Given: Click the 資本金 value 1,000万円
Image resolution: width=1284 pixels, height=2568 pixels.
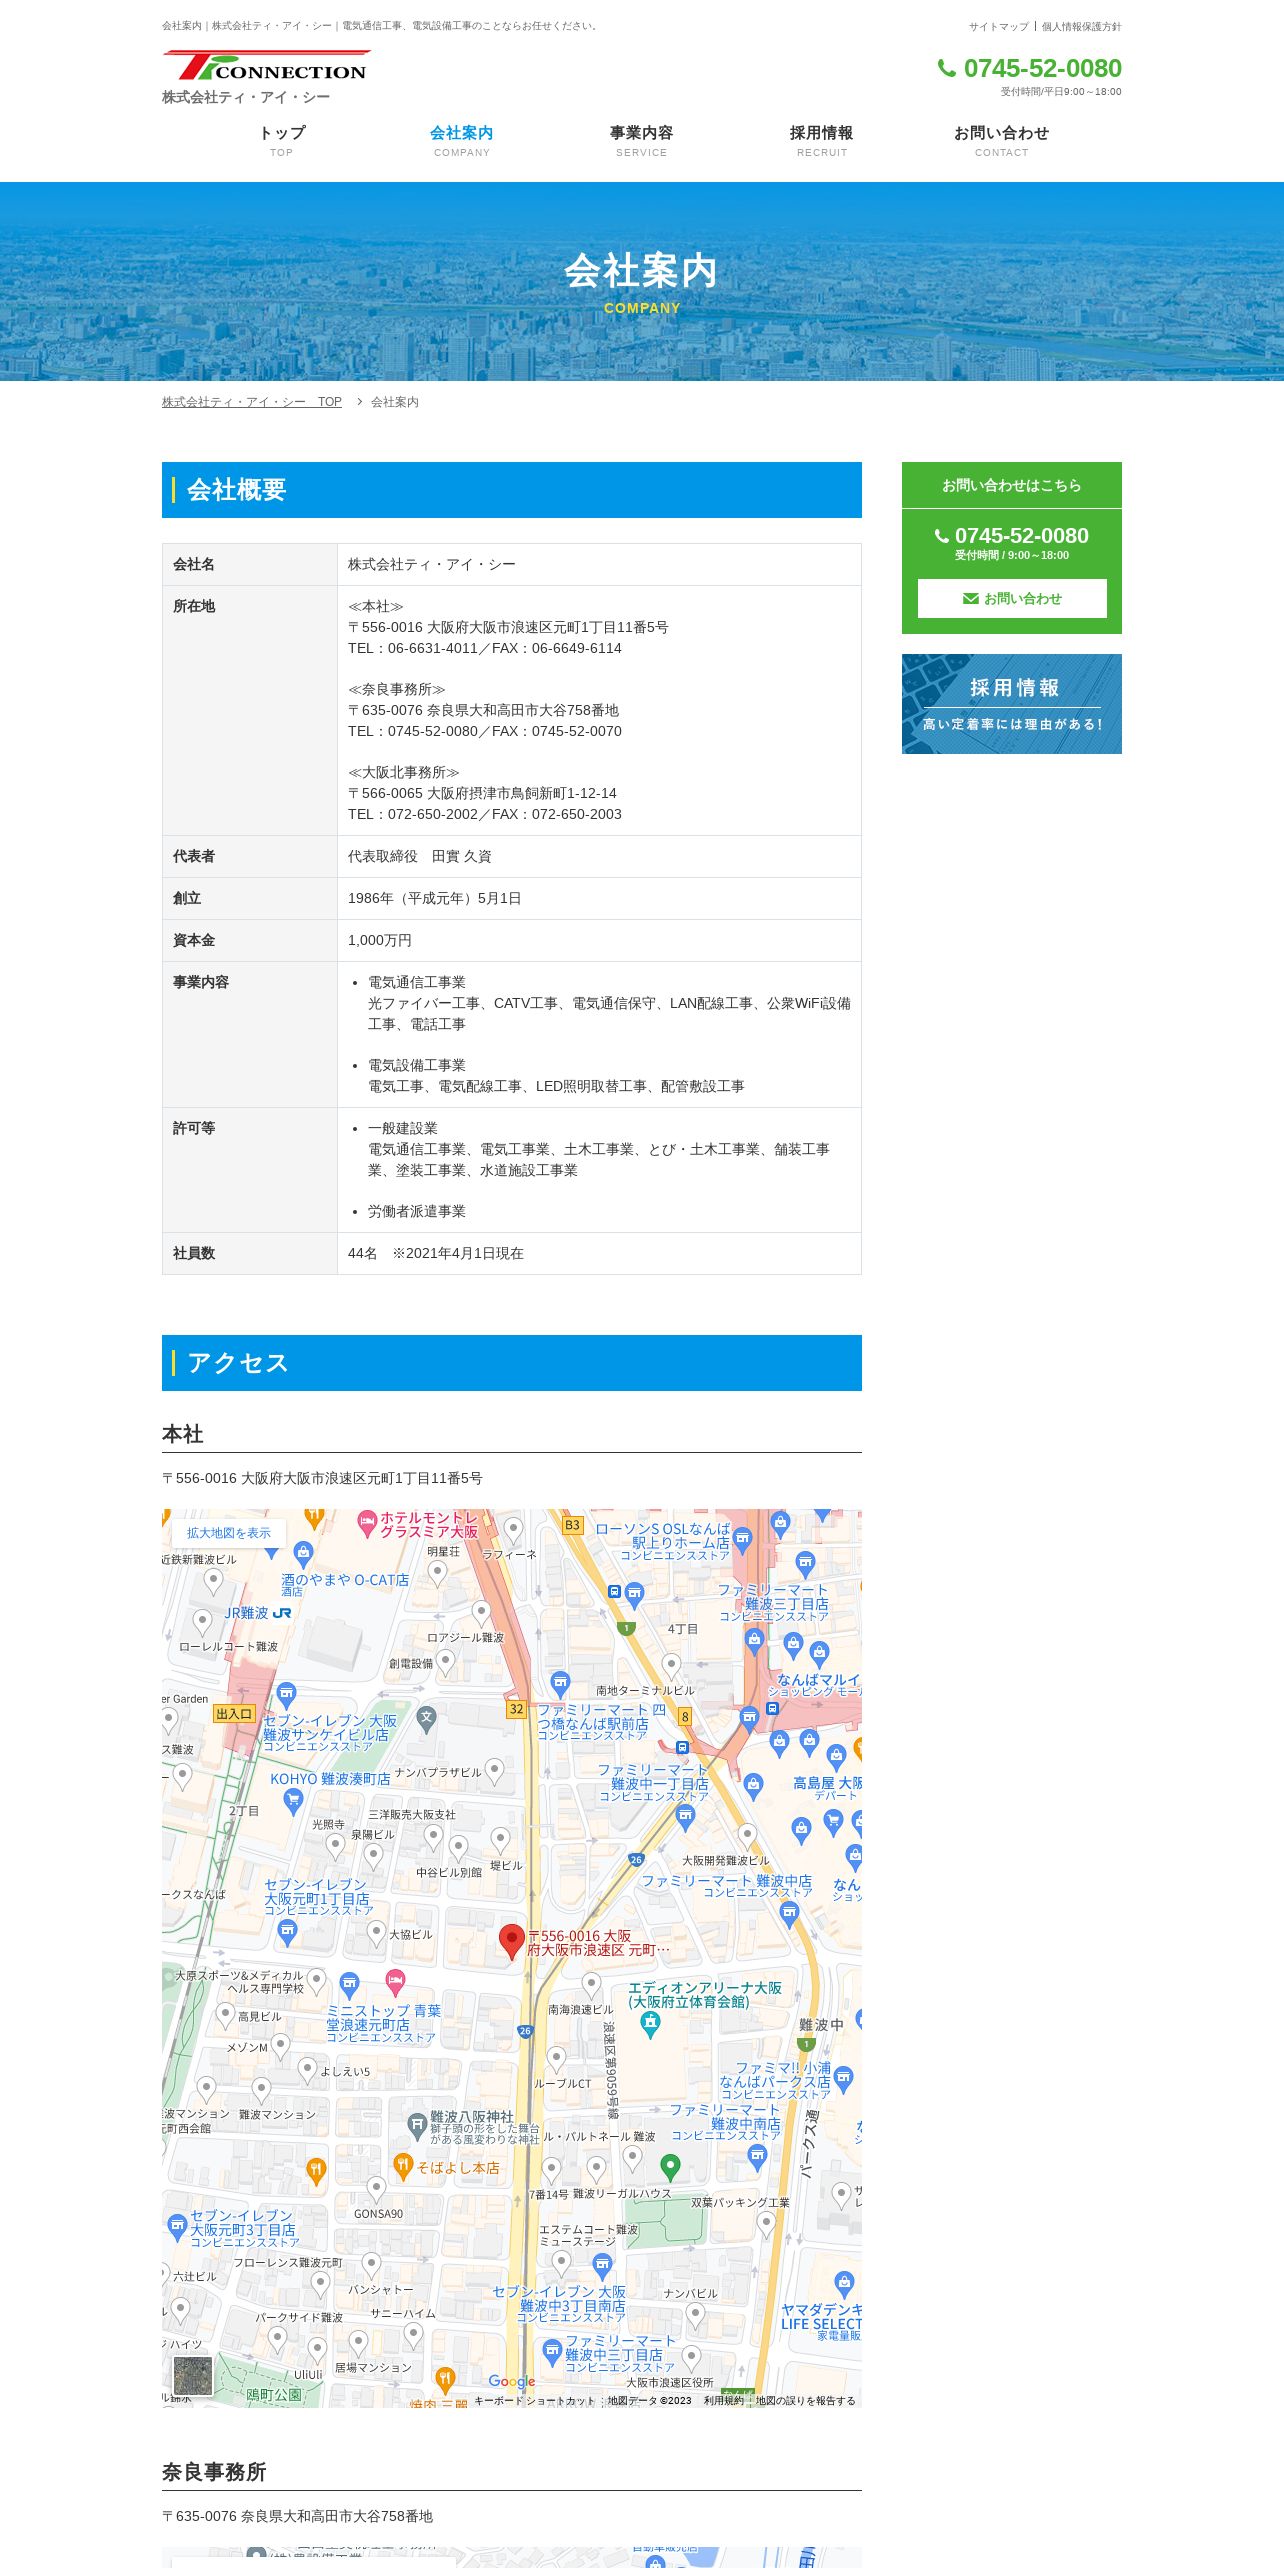Looking at the screenshot, I should (380, 940).
